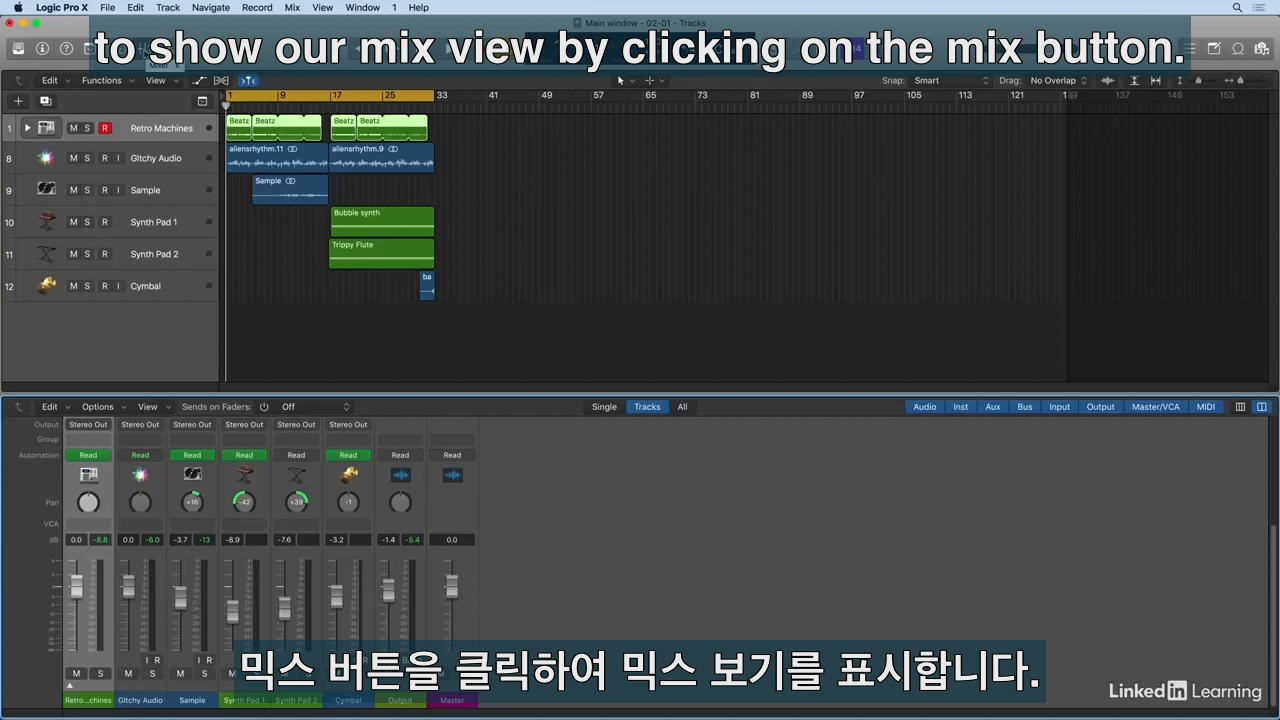Click the duplicate track icon
Image resolution: width=1280 pixels, height=720 pixels.
click(45, 101)
